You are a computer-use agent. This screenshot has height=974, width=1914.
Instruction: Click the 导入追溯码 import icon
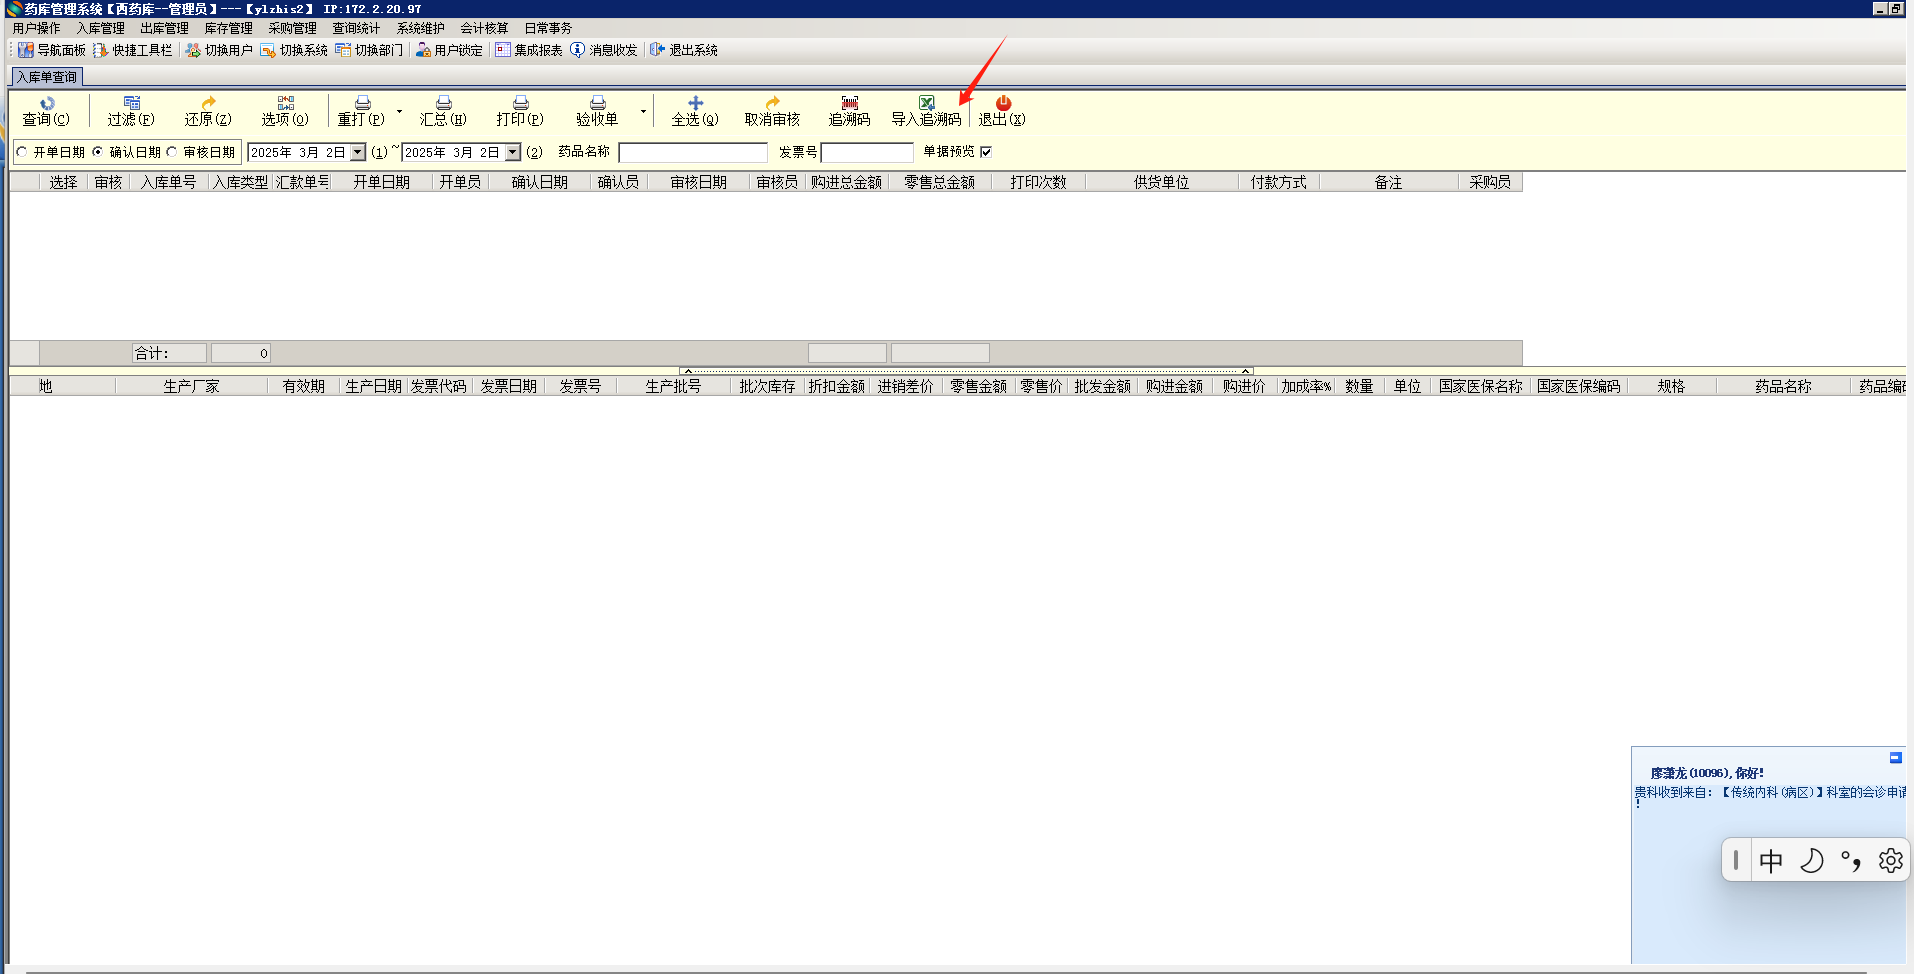pyautogui.click(x=926, y=103)
